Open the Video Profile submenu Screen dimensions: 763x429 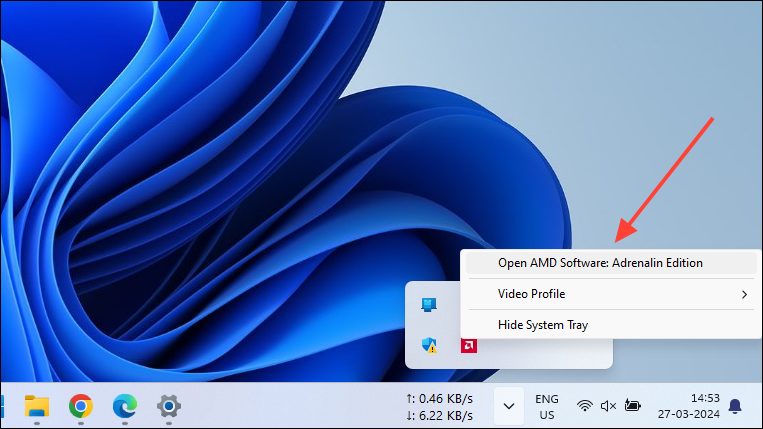611,294
